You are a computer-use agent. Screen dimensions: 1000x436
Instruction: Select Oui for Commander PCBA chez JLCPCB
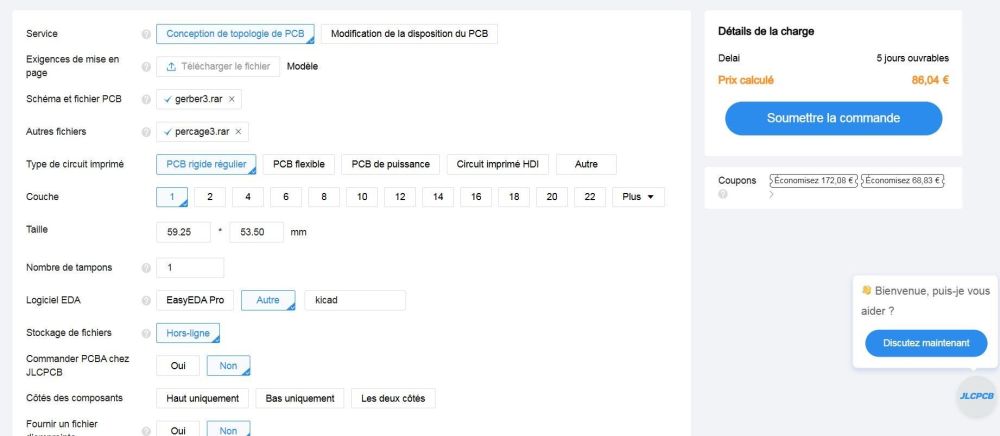point(178,366)
